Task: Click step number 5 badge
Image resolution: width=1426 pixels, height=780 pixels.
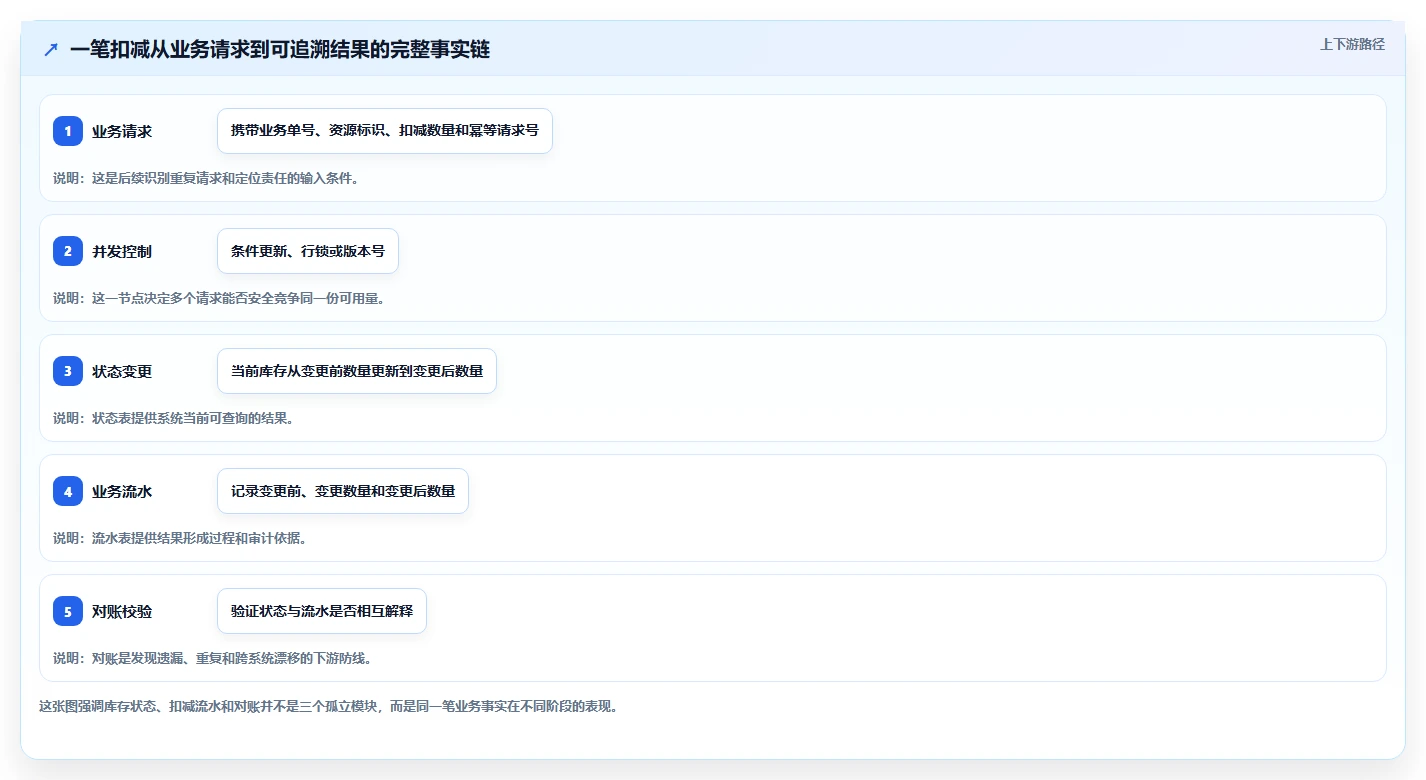Action: click(x=68, y=611)
